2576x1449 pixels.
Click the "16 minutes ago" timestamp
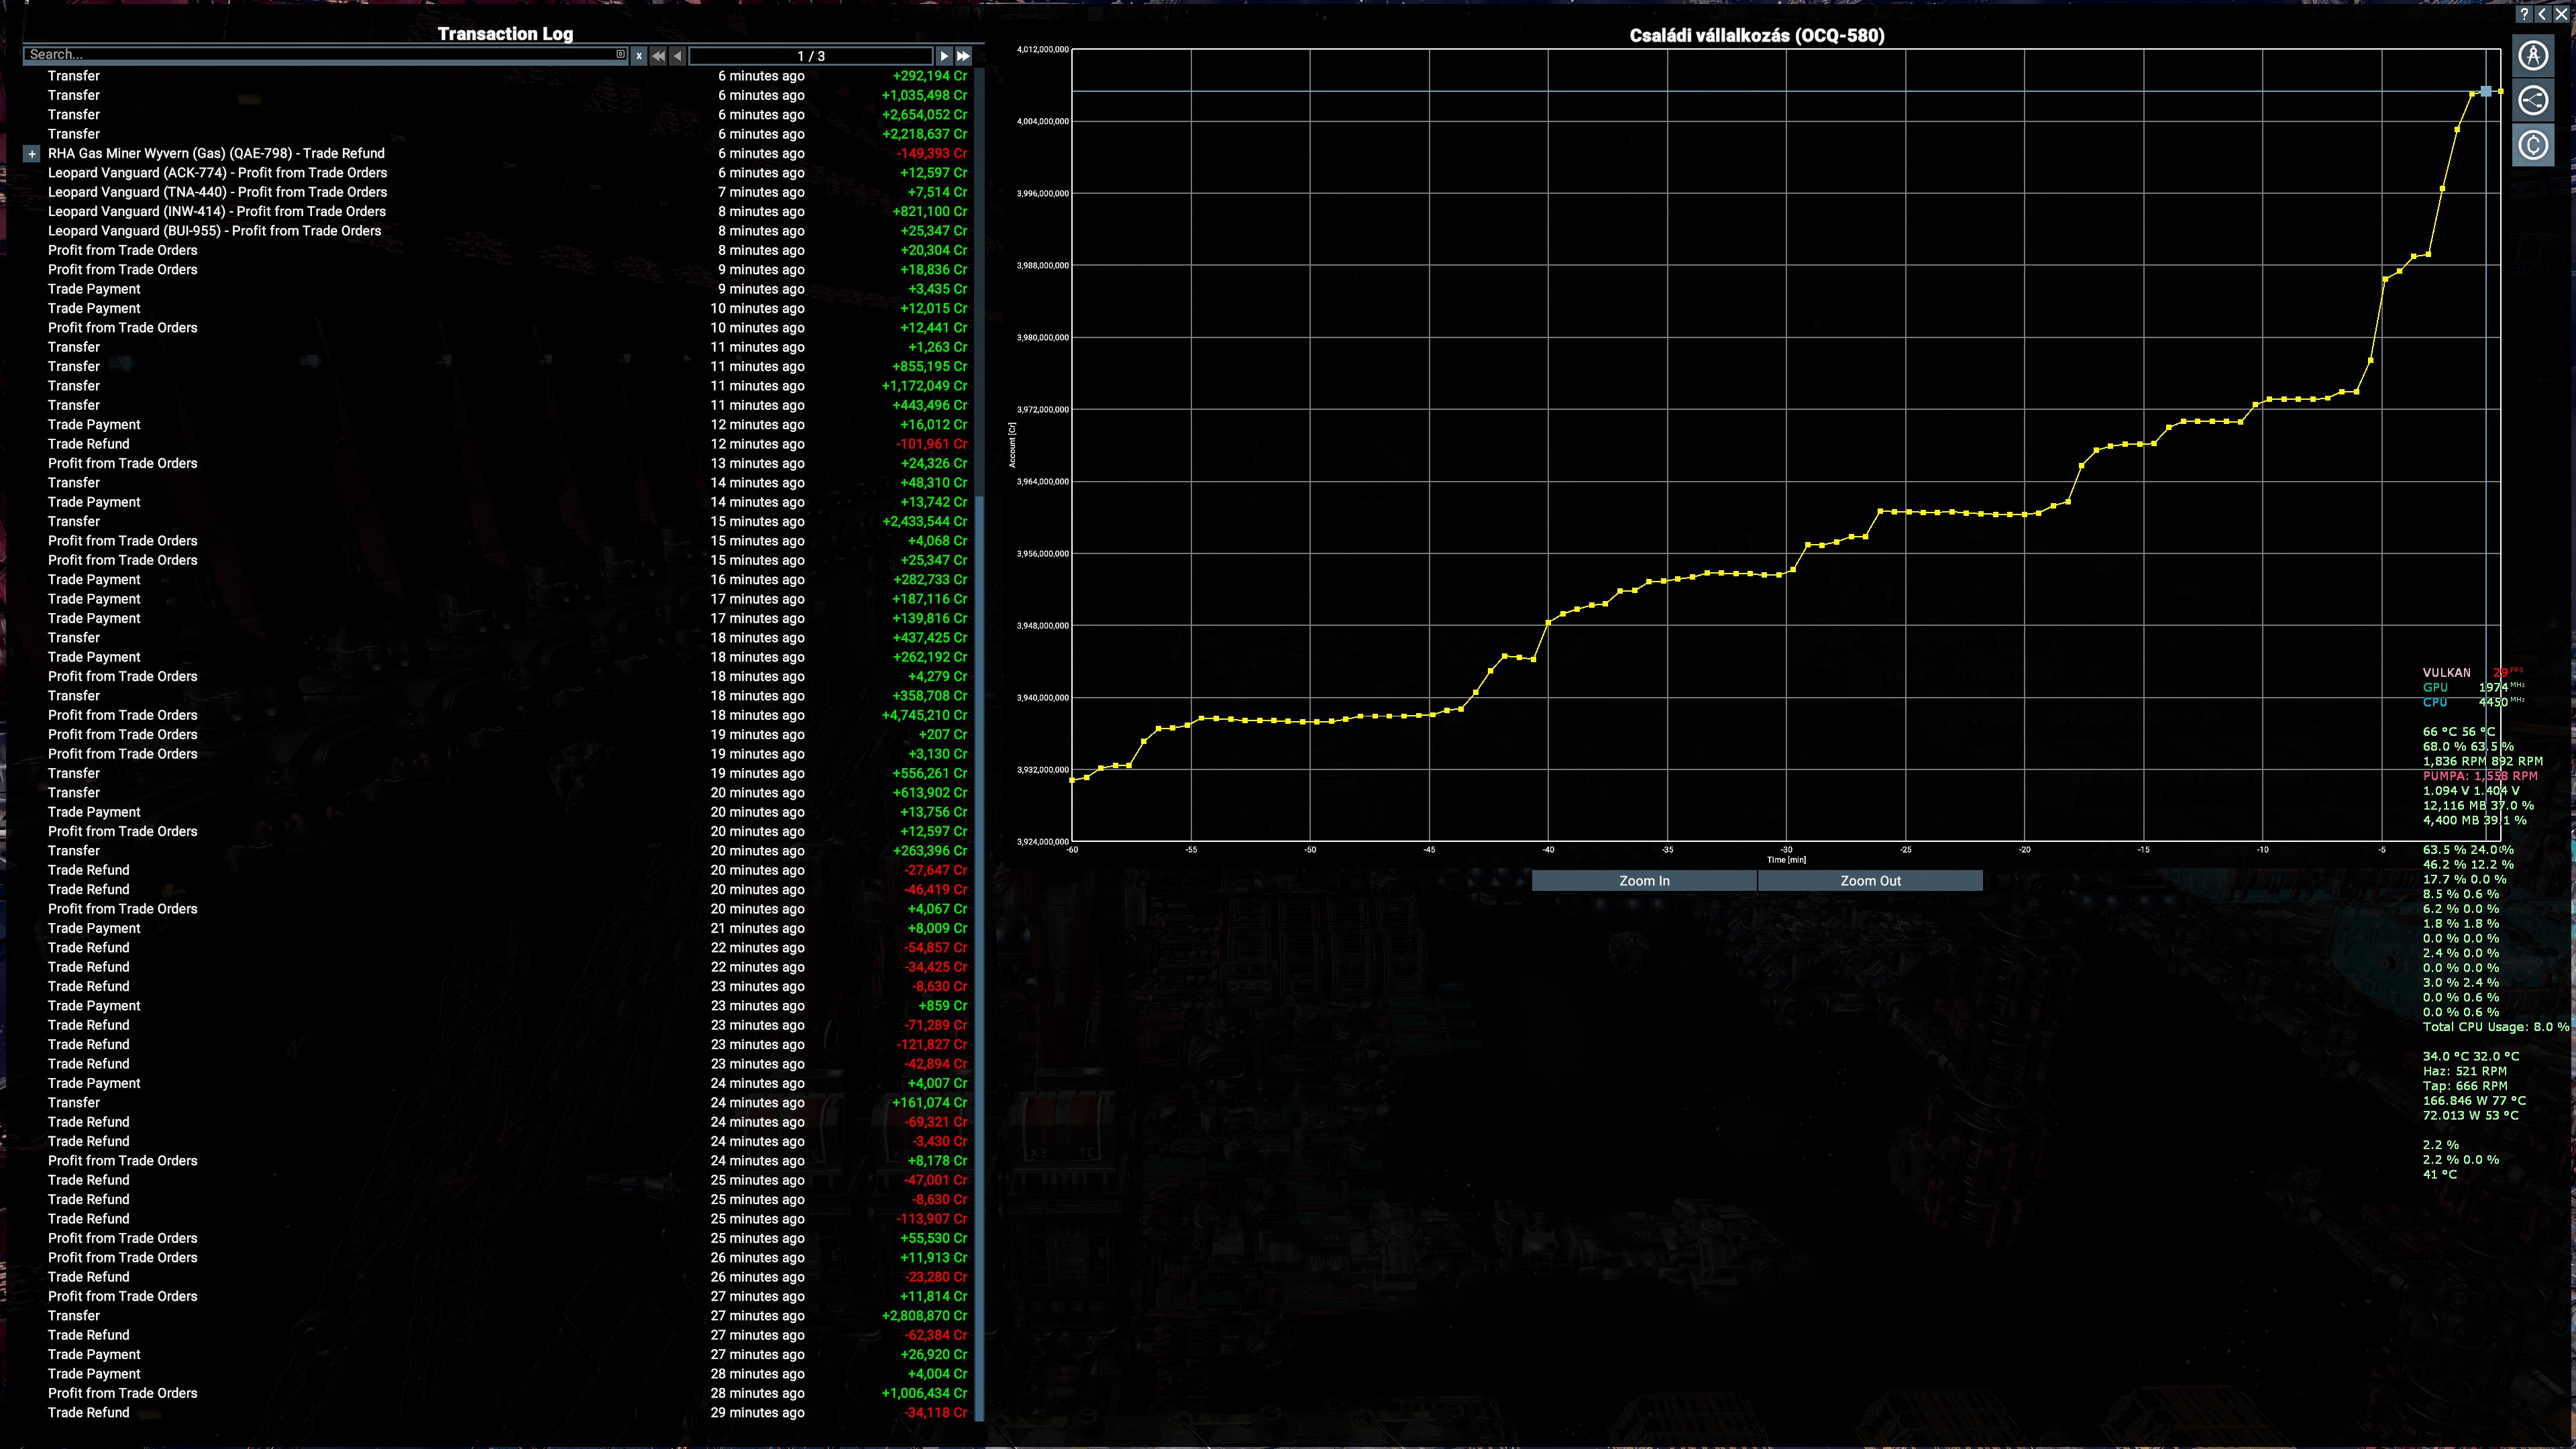pos(757,580)
